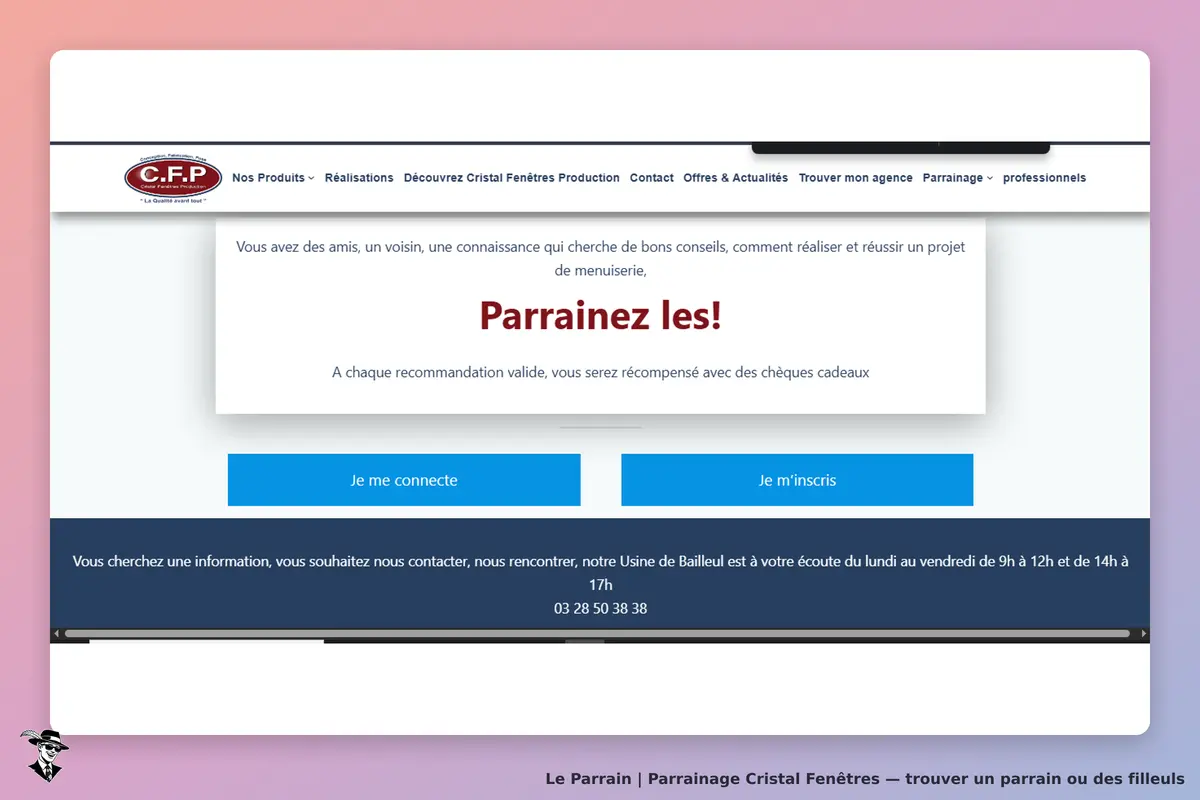The height and width of the screenshot is (800, 1200).
Task: Click the scrollbar left arrow
Action: coord(57,633)
